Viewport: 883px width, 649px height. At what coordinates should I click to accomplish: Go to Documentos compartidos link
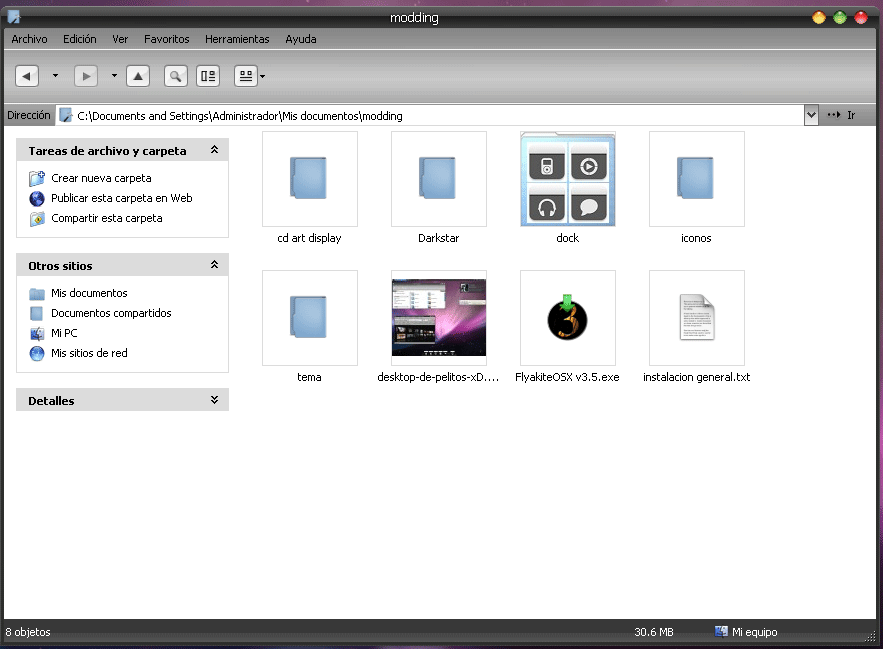coord(111,313)
